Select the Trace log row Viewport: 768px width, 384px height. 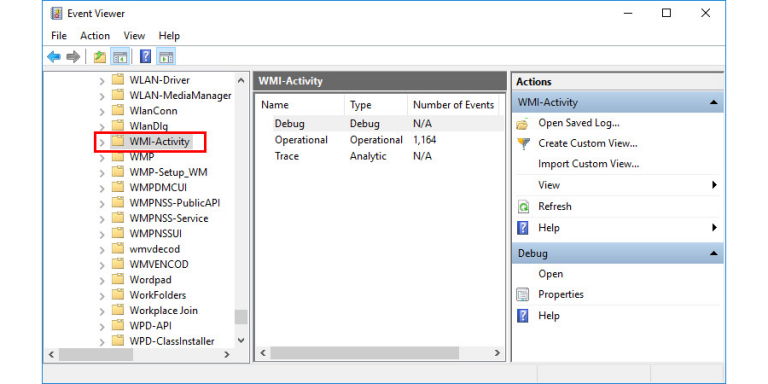click(380, 157)
